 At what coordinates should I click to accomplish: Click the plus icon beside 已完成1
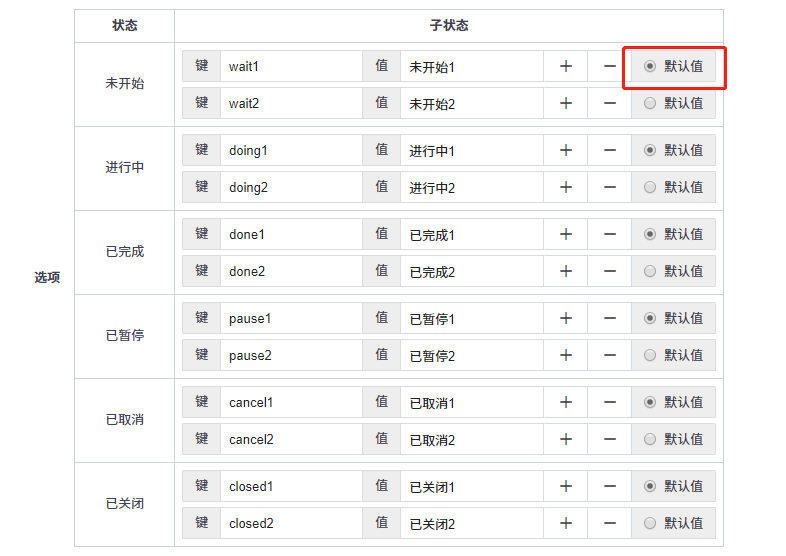(x=565, y=234)
